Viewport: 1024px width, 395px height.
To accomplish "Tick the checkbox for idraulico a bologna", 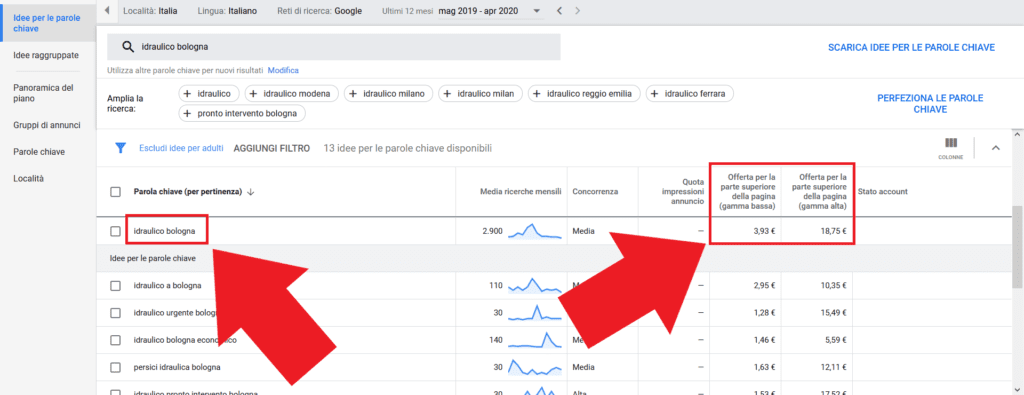I will pyautogui.click(x=116, y=285).
